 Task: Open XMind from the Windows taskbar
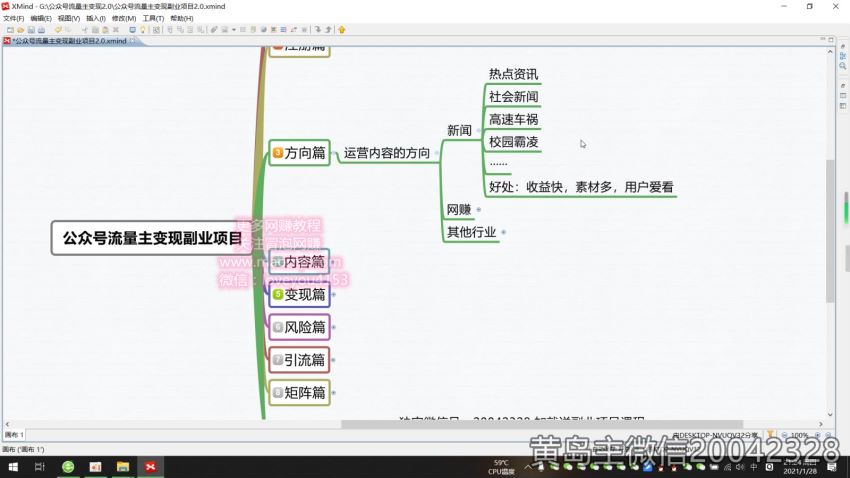point(150,467)
